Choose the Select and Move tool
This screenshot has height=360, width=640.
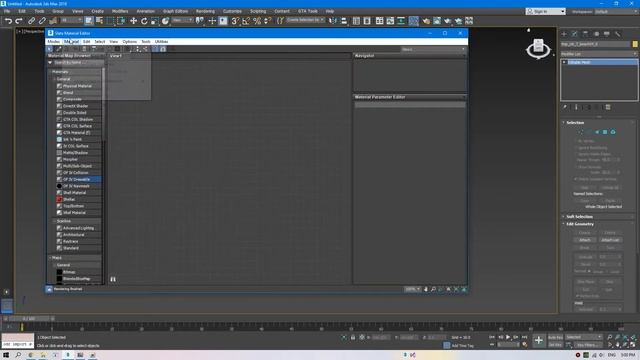click(x=133, y=21)
